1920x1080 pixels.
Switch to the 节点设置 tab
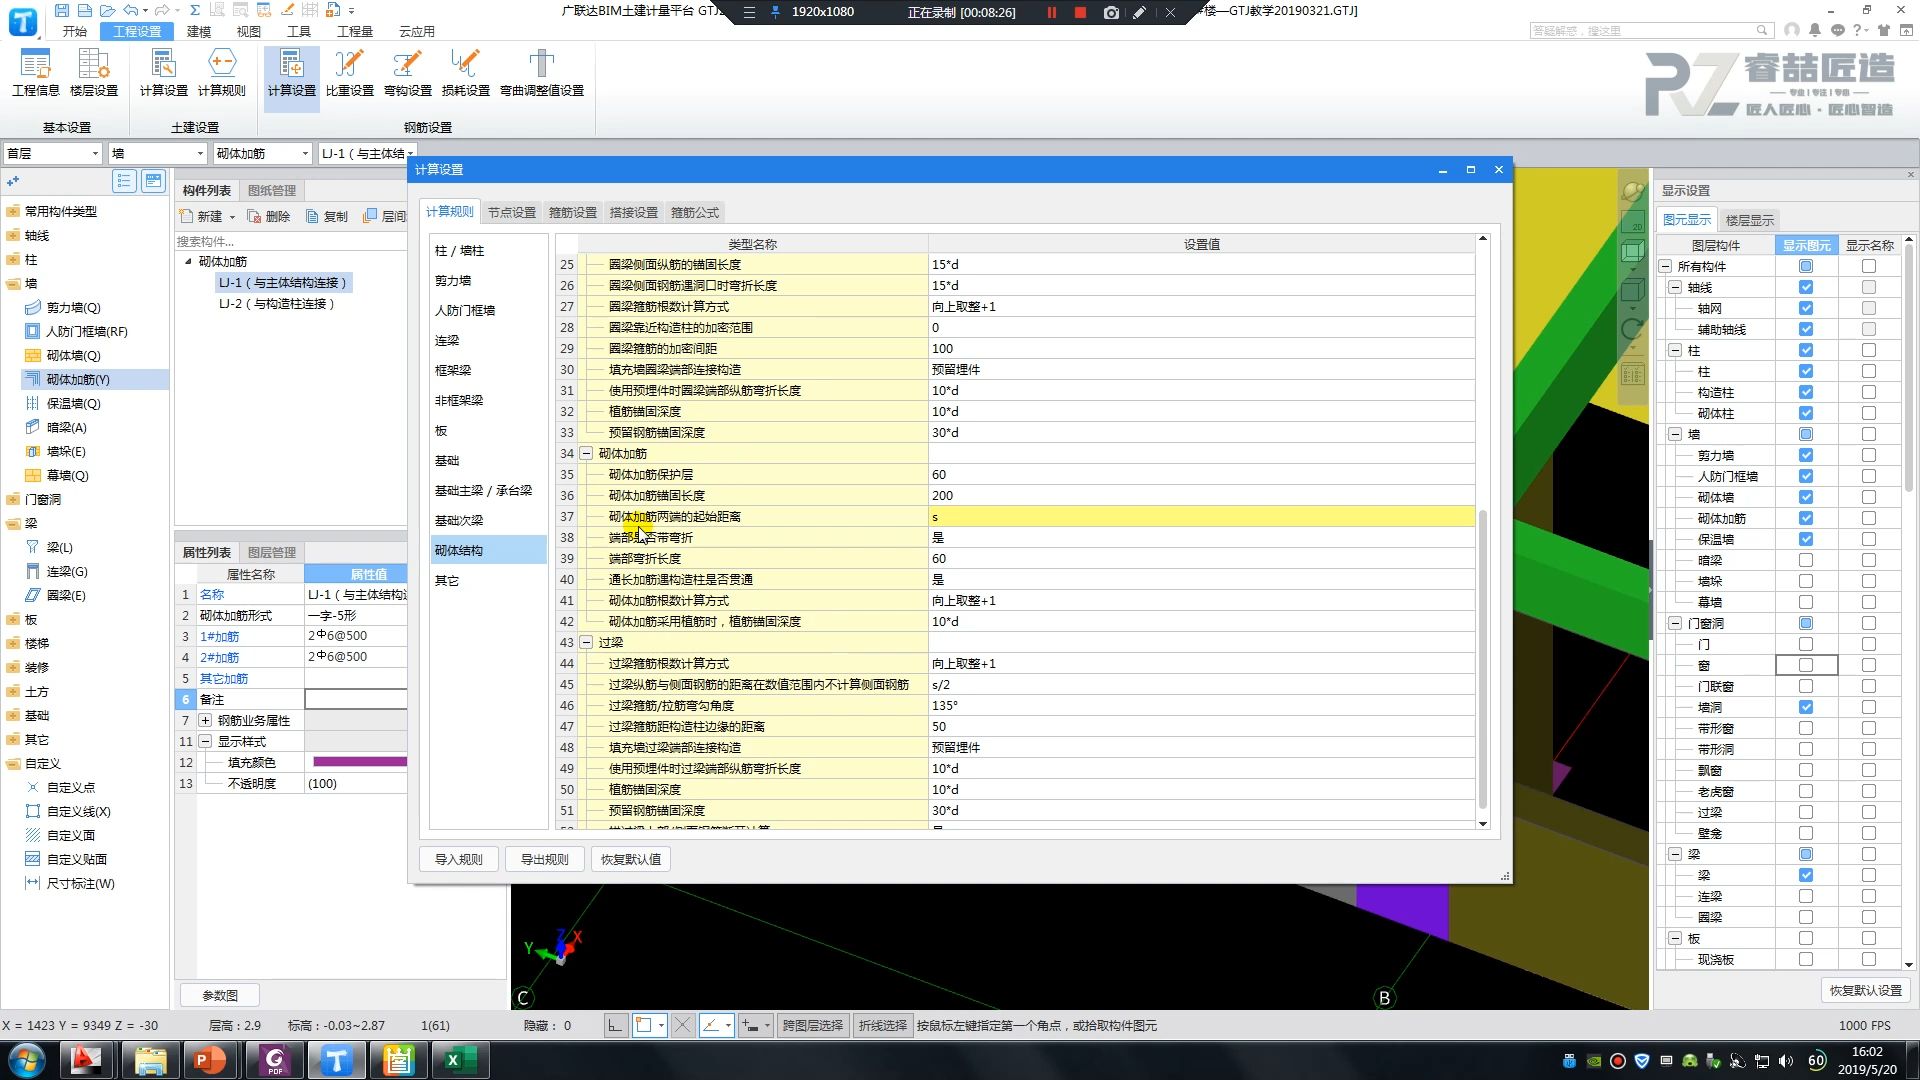coord(511,212)
